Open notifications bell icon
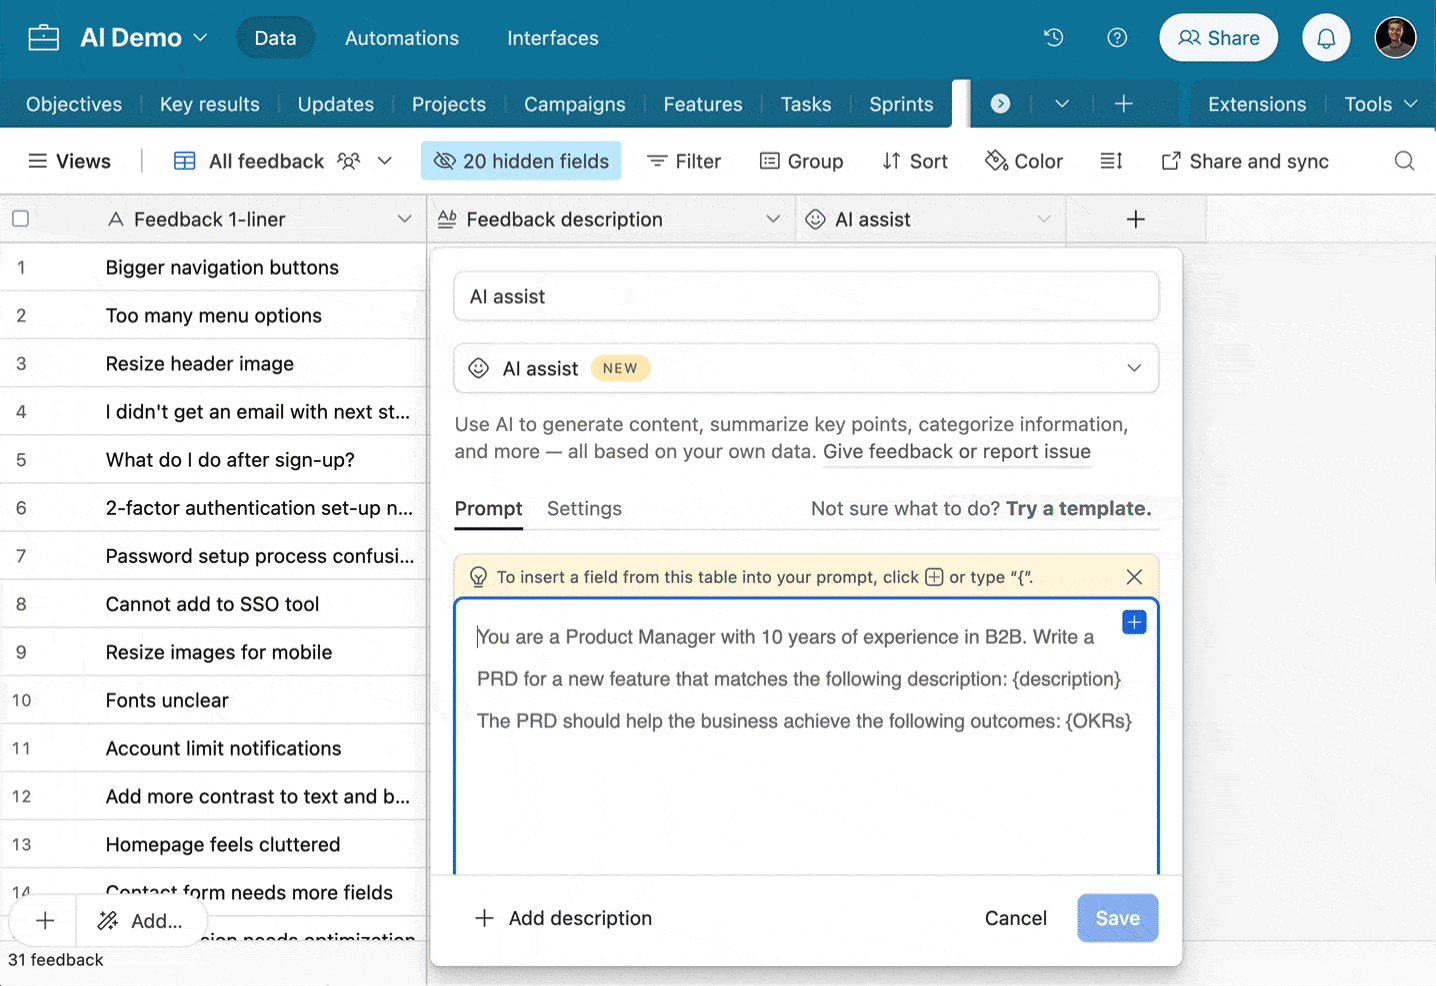The height and width of the screenshot is (986, 1436). pyautogui.click(x=1326, y=38)
